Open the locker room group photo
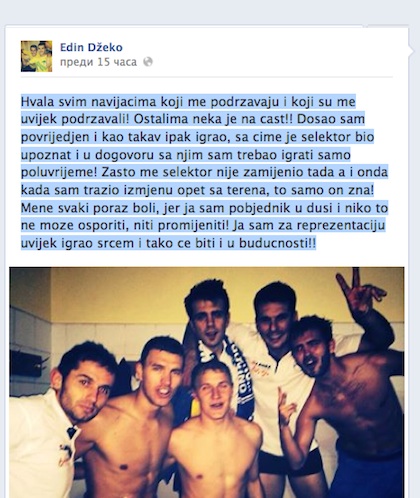Viewport: 420px width, 498px height. 207,382
